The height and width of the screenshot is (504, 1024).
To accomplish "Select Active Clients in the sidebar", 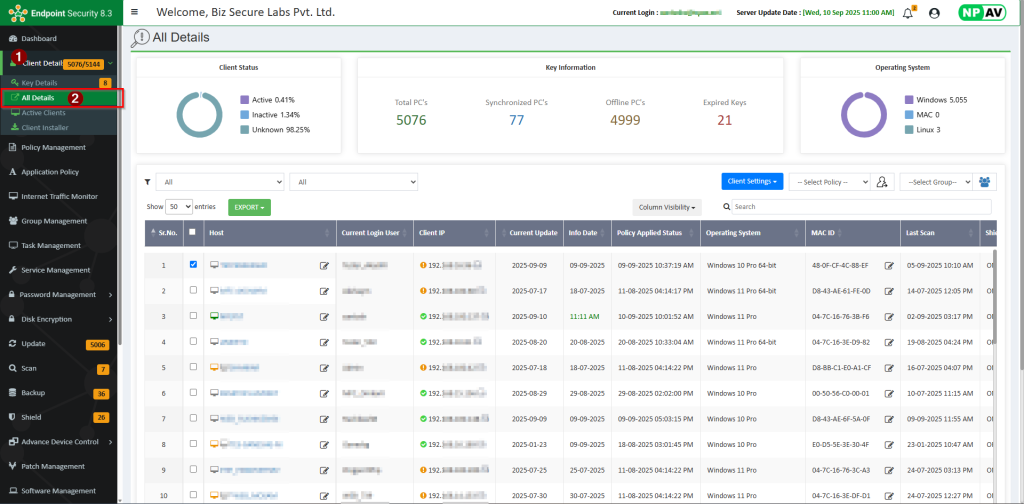I will click(44, 113).
